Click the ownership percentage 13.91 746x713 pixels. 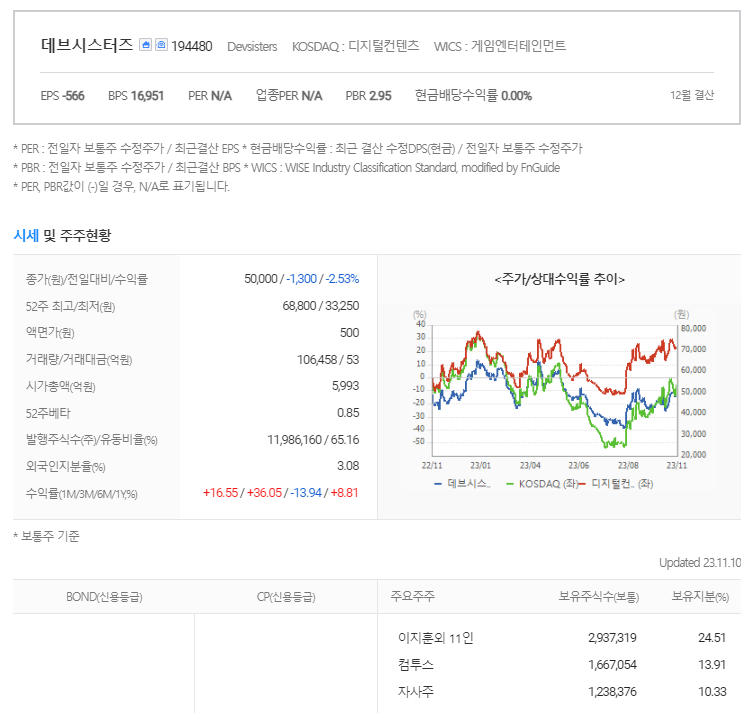[x=712, y=664]
